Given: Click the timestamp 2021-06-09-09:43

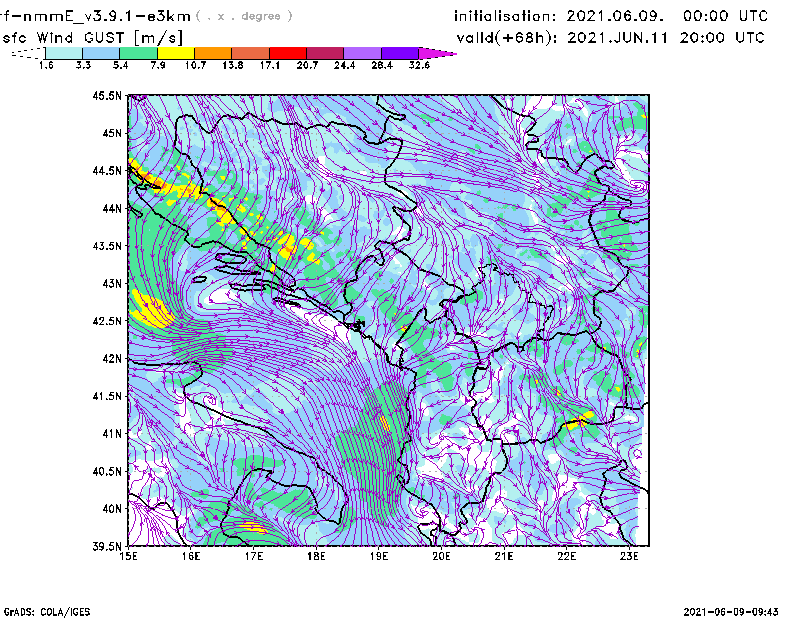Looking at the screenshot, I should [731, 612].
